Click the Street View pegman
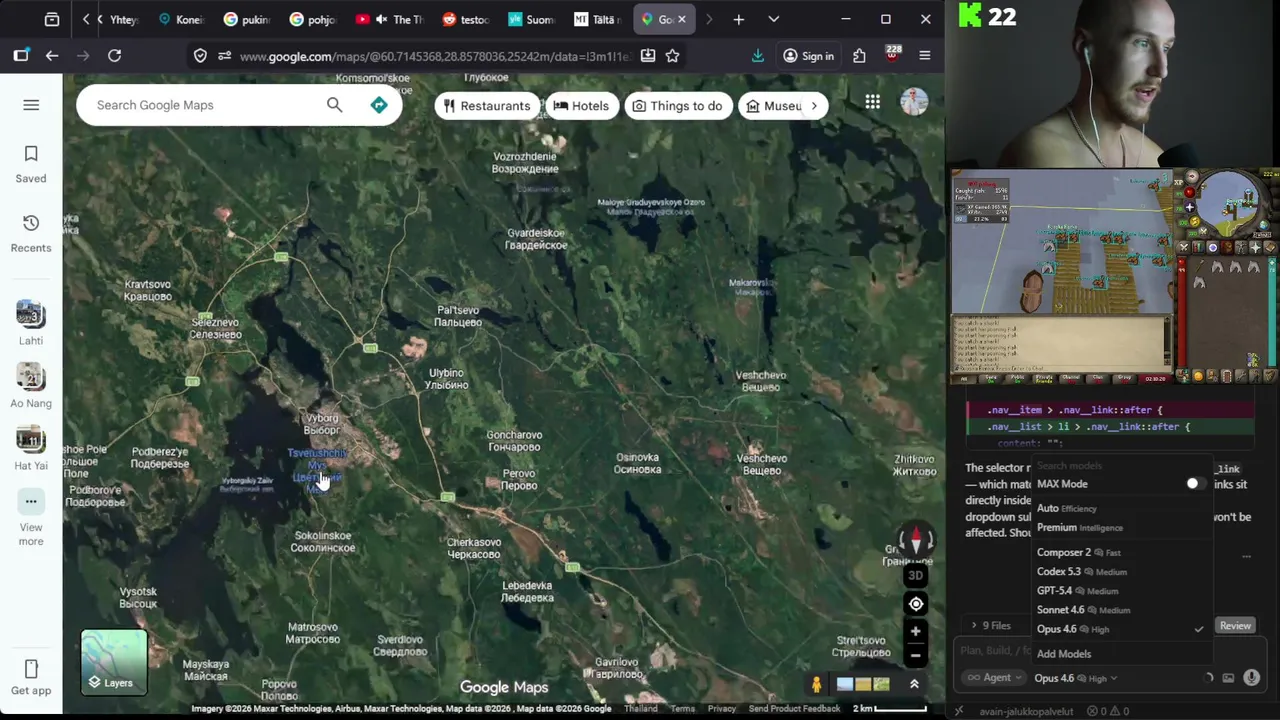The height and width of the screenshot is (720, 1280). click(817, 684)
